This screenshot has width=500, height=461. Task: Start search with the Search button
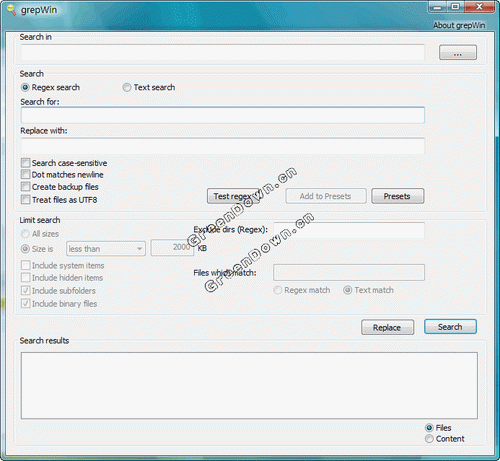click(450, 327)
